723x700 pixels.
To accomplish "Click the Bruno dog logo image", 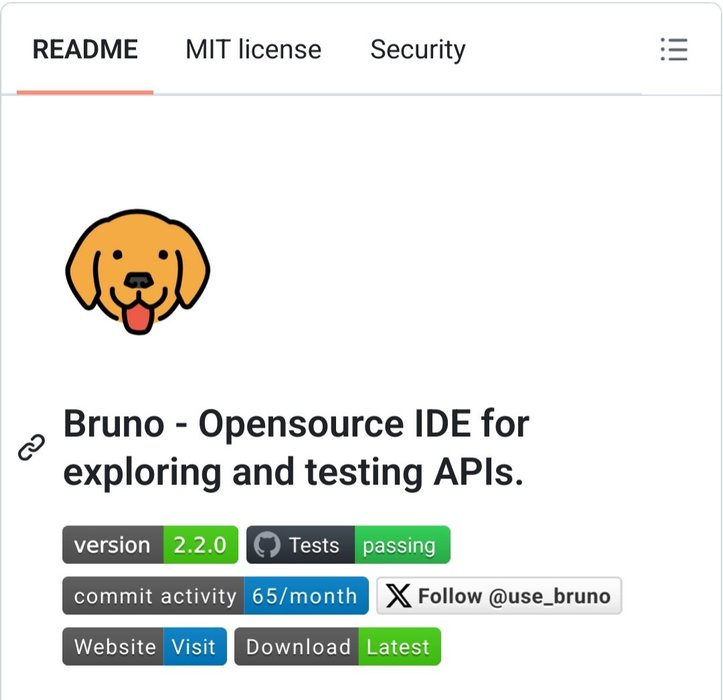I will 138,271.
